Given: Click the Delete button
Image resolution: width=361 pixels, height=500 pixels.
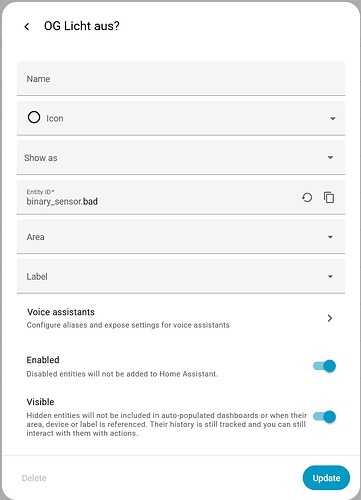Looking at the screenshot, I should click(34, 478).
